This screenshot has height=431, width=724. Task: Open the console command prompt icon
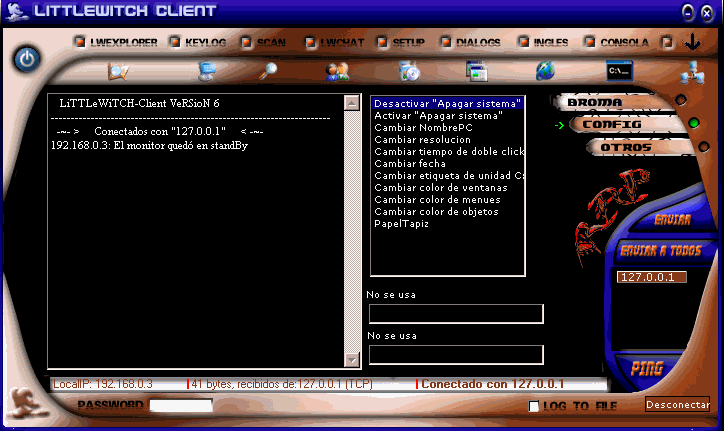click(620, 71)
